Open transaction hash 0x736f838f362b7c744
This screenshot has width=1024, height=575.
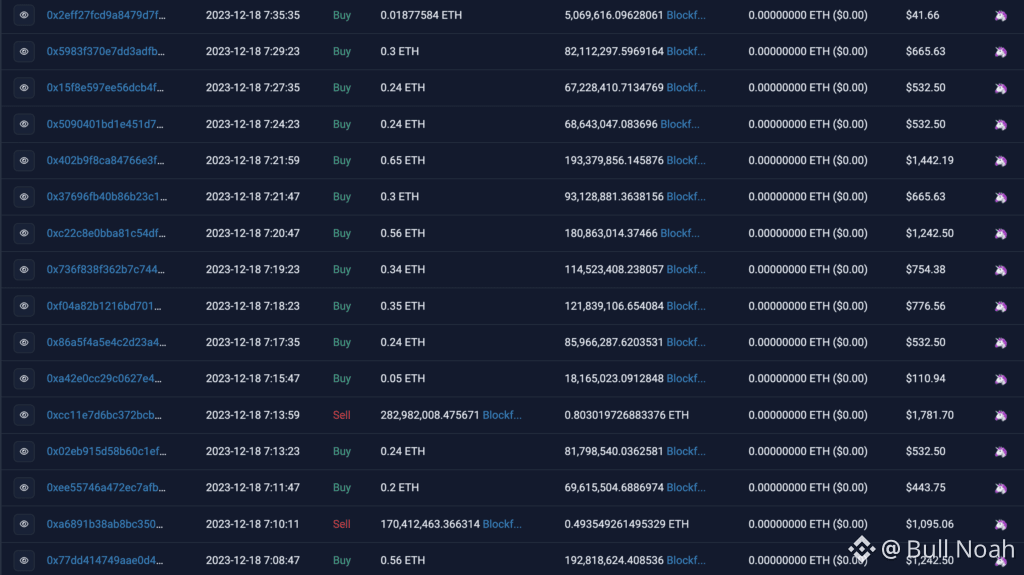(x=105, y=269)
